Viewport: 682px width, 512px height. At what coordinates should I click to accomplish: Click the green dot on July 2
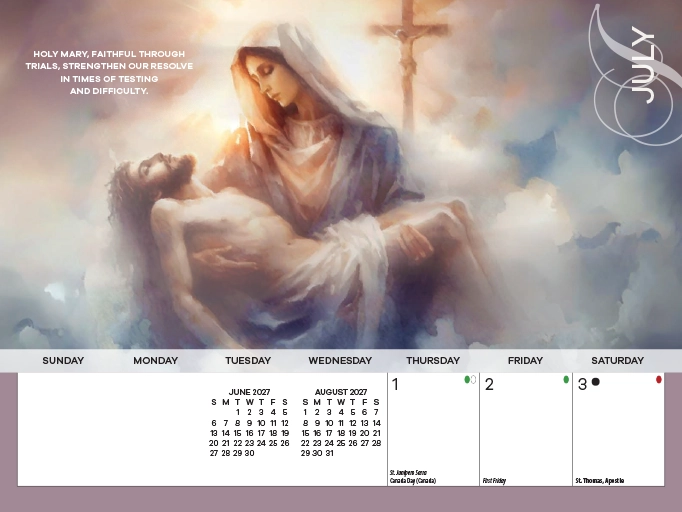(x=566, y=380)
